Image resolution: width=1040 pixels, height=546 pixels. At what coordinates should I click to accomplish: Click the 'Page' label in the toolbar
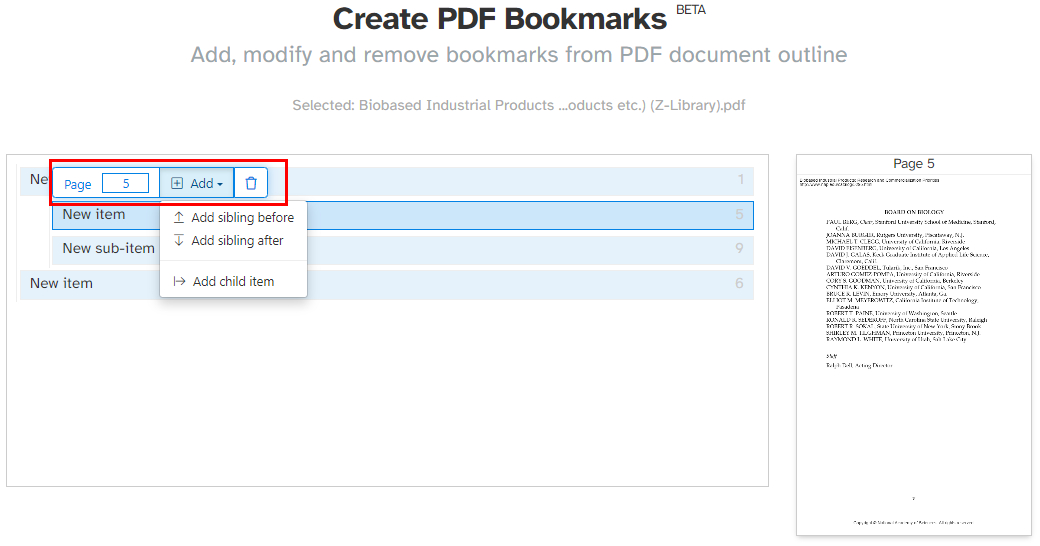click(x=78, y=184)
